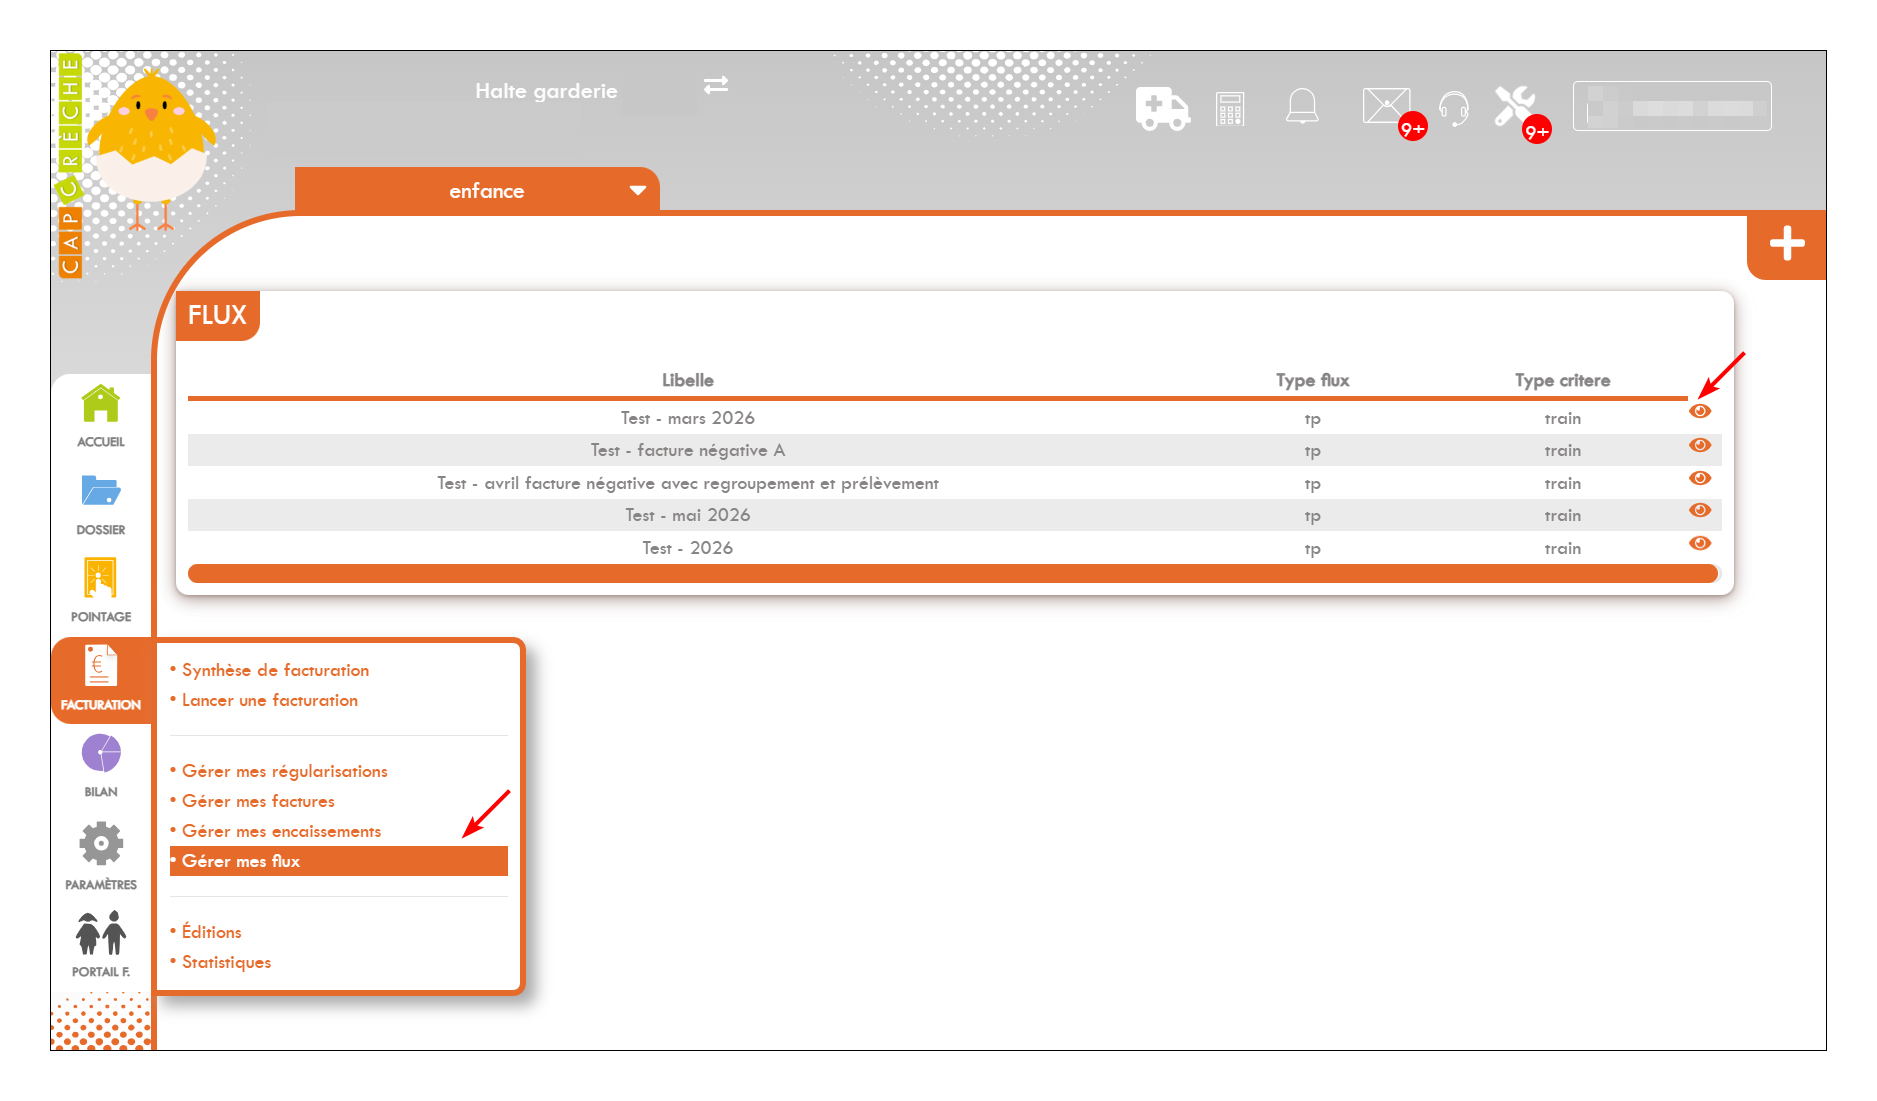Open Synthèse de facturation link

[x=275, y=670]
